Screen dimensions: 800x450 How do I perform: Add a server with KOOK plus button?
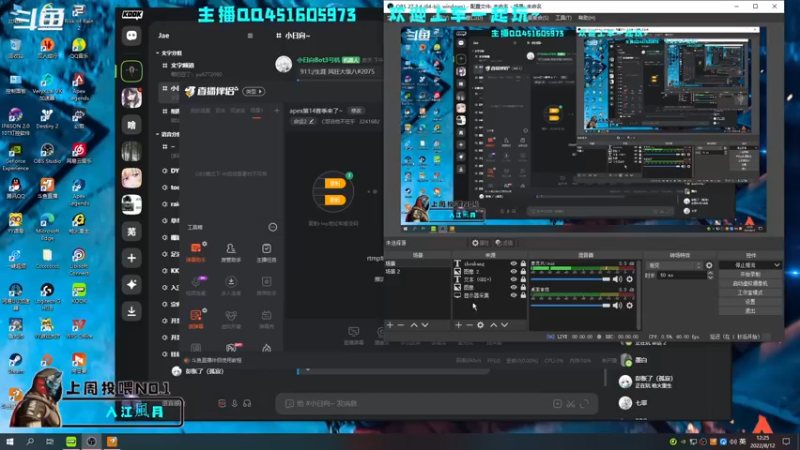coord(132,258)
